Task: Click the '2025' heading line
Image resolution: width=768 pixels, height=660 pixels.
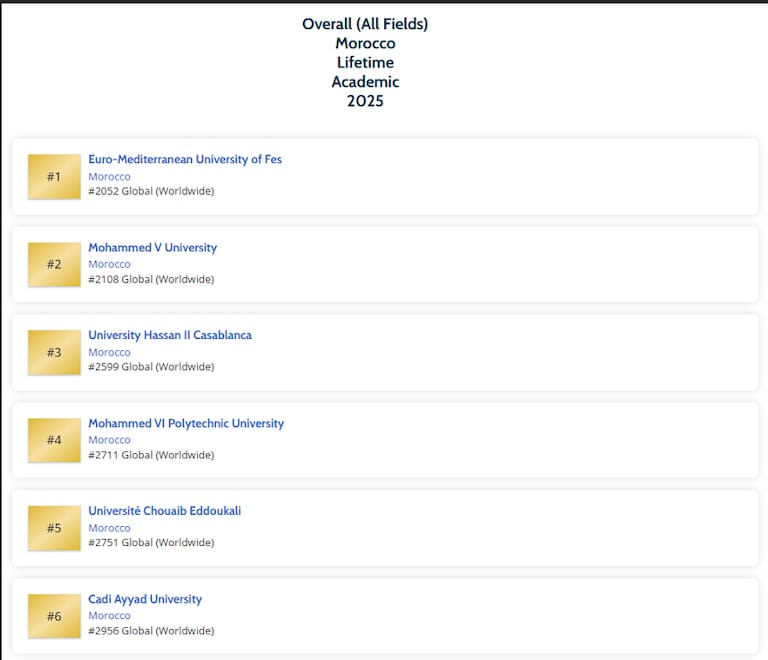Action: click(365, 101)
